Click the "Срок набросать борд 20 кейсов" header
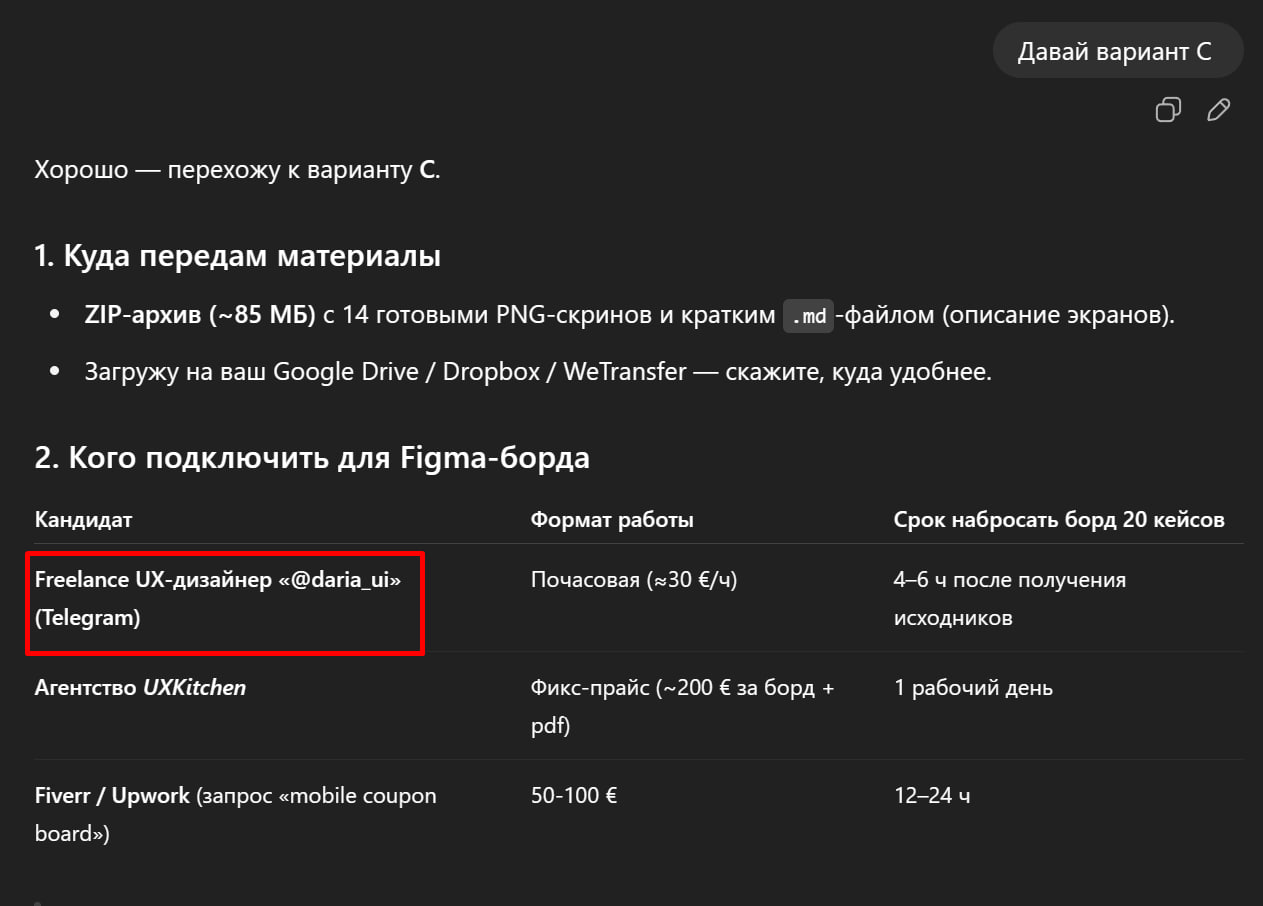 pos(1059,520)
